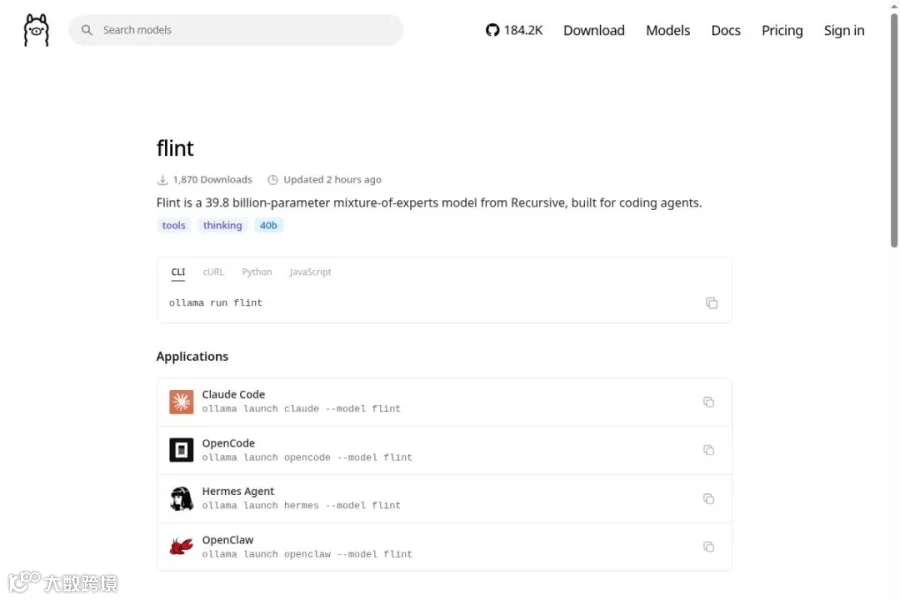Viewport: 900px width, 600px height.
Task: Copy the Hermes Agent launch command
Action: 709,498
